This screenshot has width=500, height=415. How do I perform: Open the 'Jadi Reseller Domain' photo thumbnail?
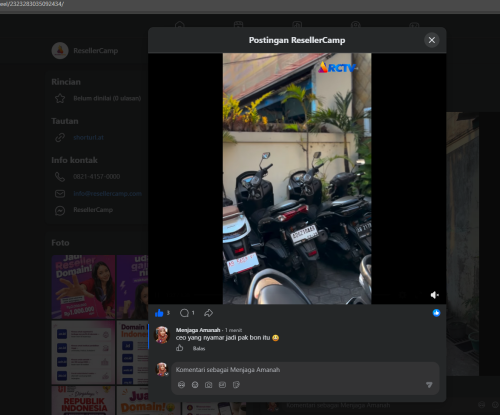pos(83,287)
